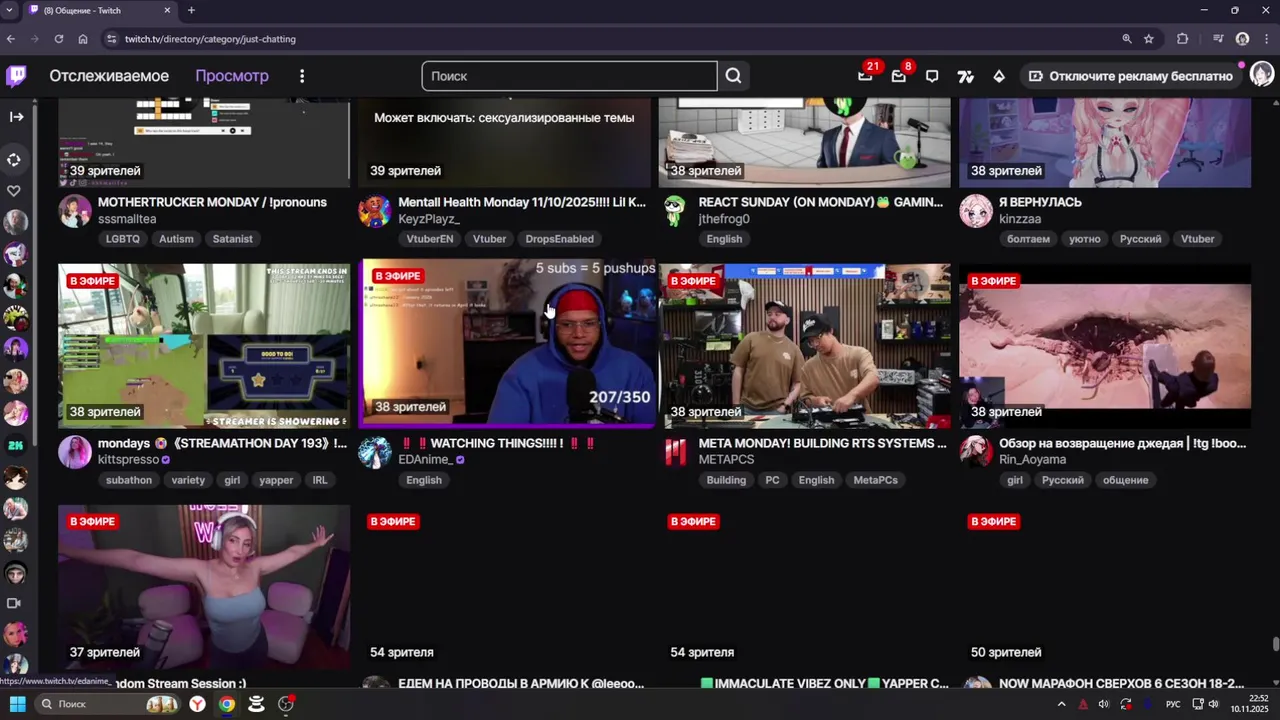Open the Rin_Aoyama channel name link
The width and height of the screenshot is (1280, 720).
(1032, 460)
